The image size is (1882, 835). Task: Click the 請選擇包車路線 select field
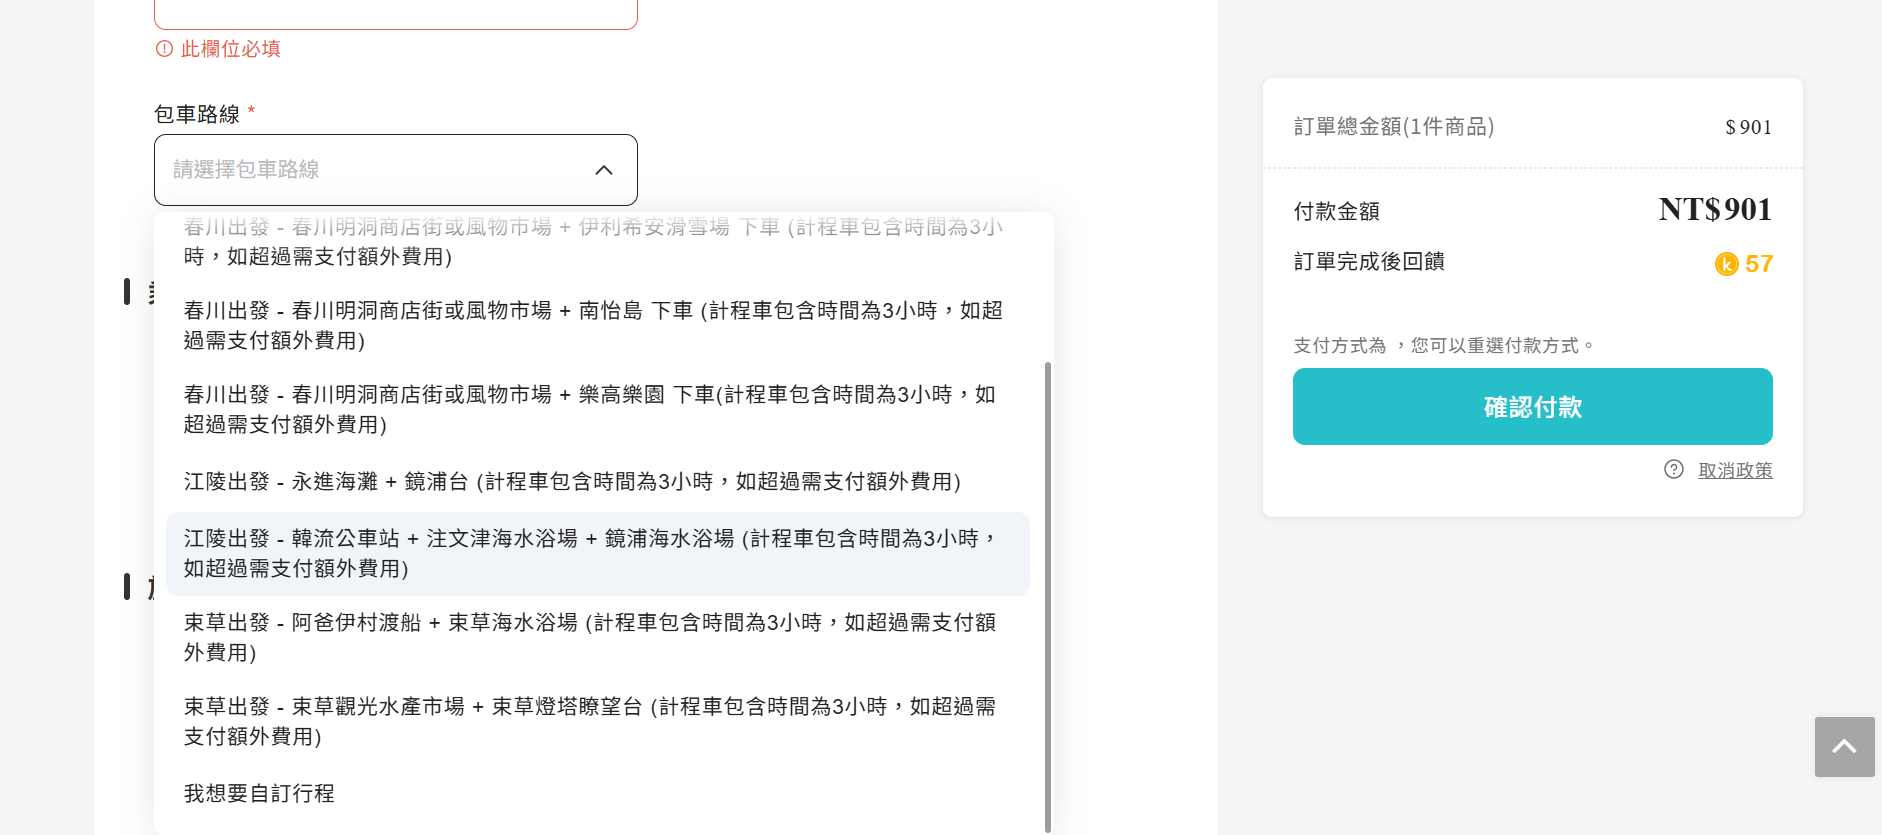click(396, 170)
